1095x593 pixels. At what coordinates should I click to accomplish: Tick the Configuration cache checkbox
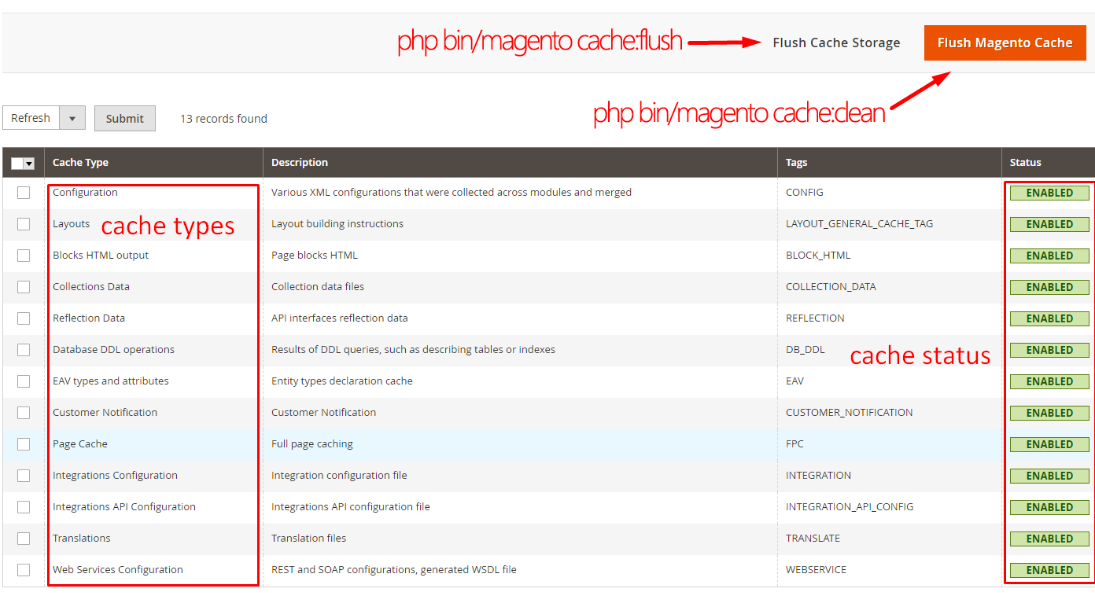pos(24,193)
